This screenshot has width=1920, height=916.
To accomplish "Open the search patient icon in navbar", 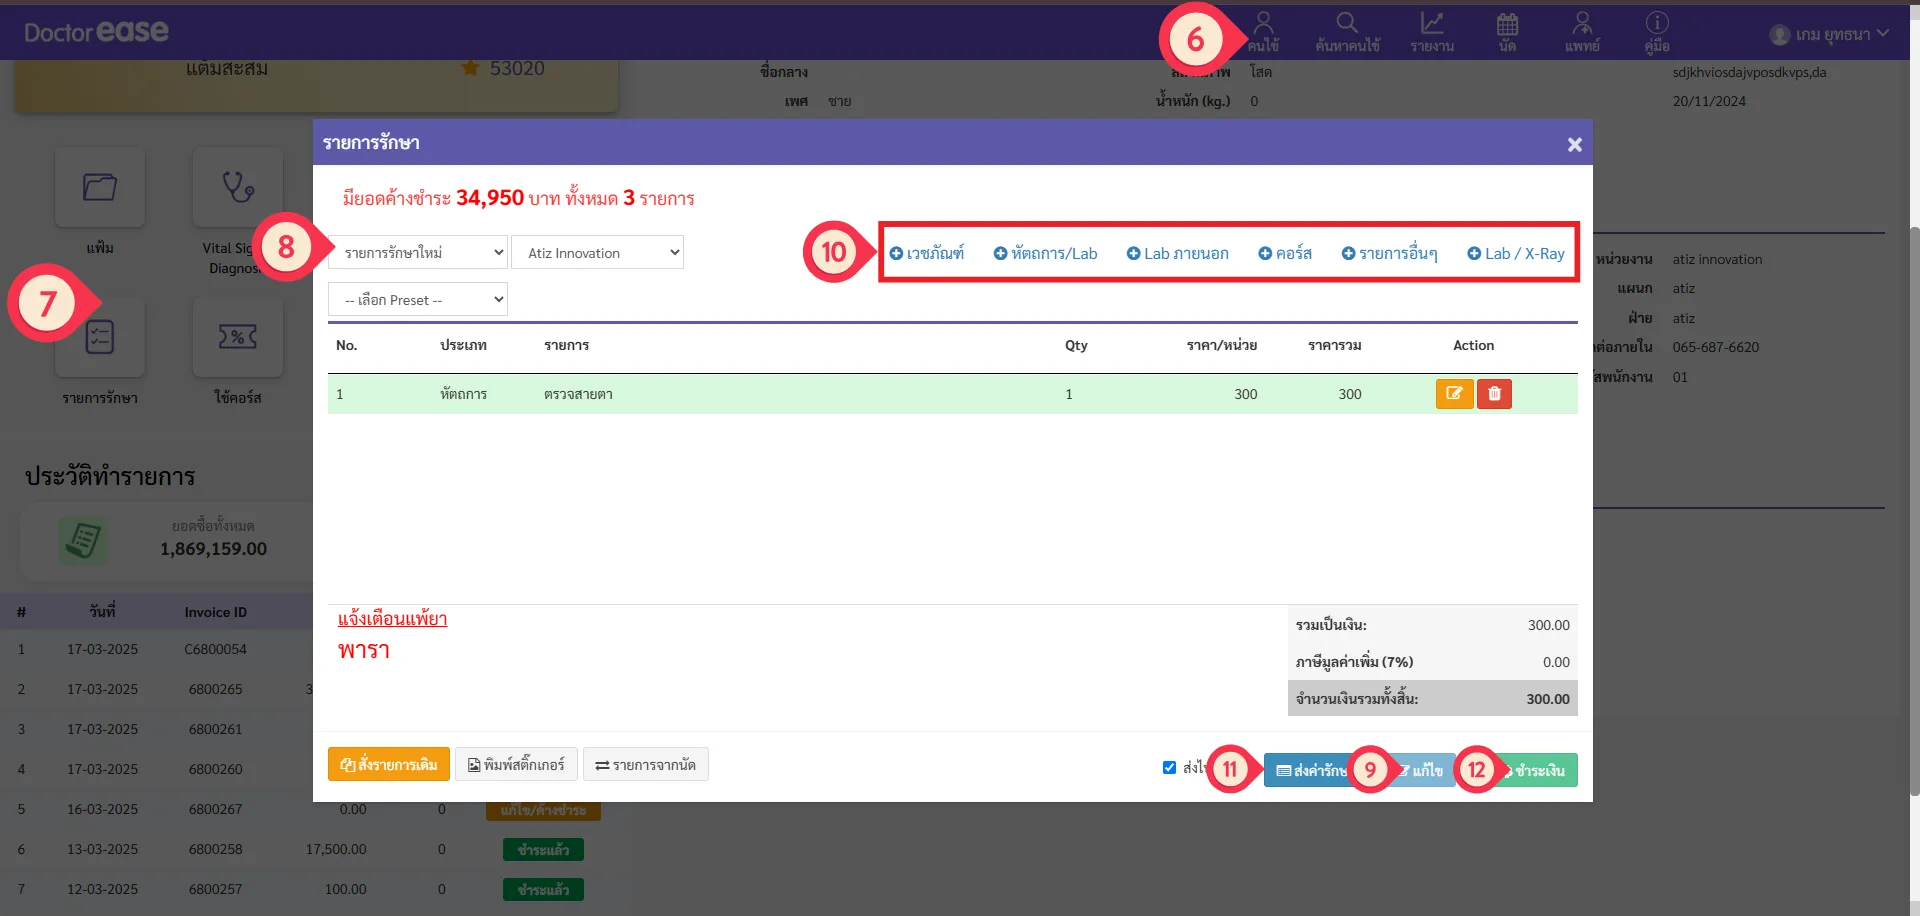I will point(1347,32).
